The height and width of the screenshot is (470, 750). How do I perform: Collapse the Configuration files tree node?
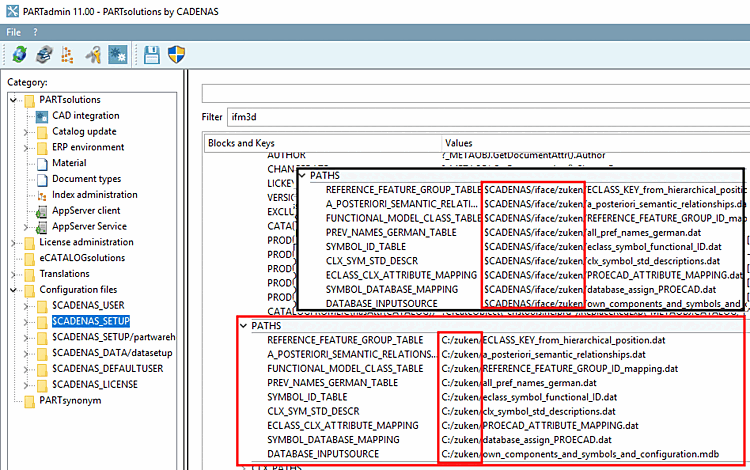[13, 290]
